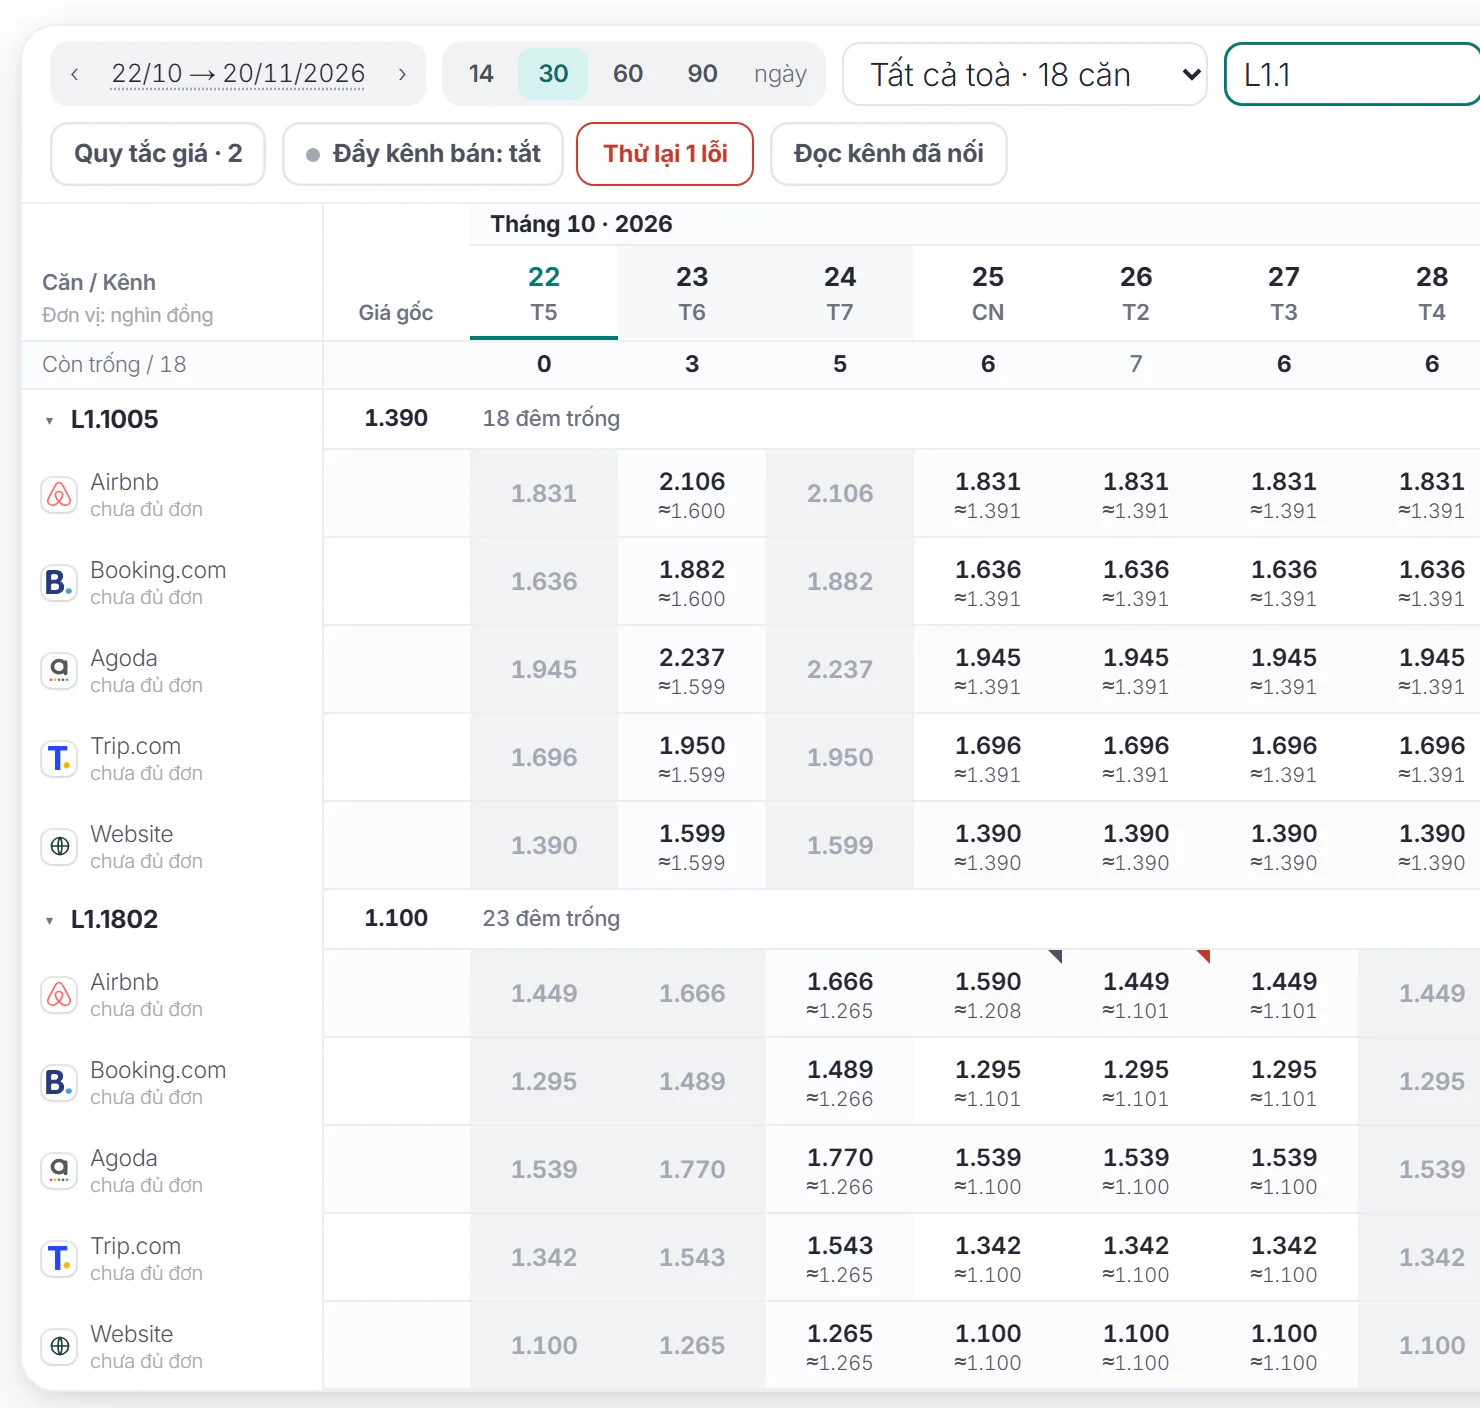
Task: Open Tất cả toà building dropdown
Action: (x=1025, y=74)
